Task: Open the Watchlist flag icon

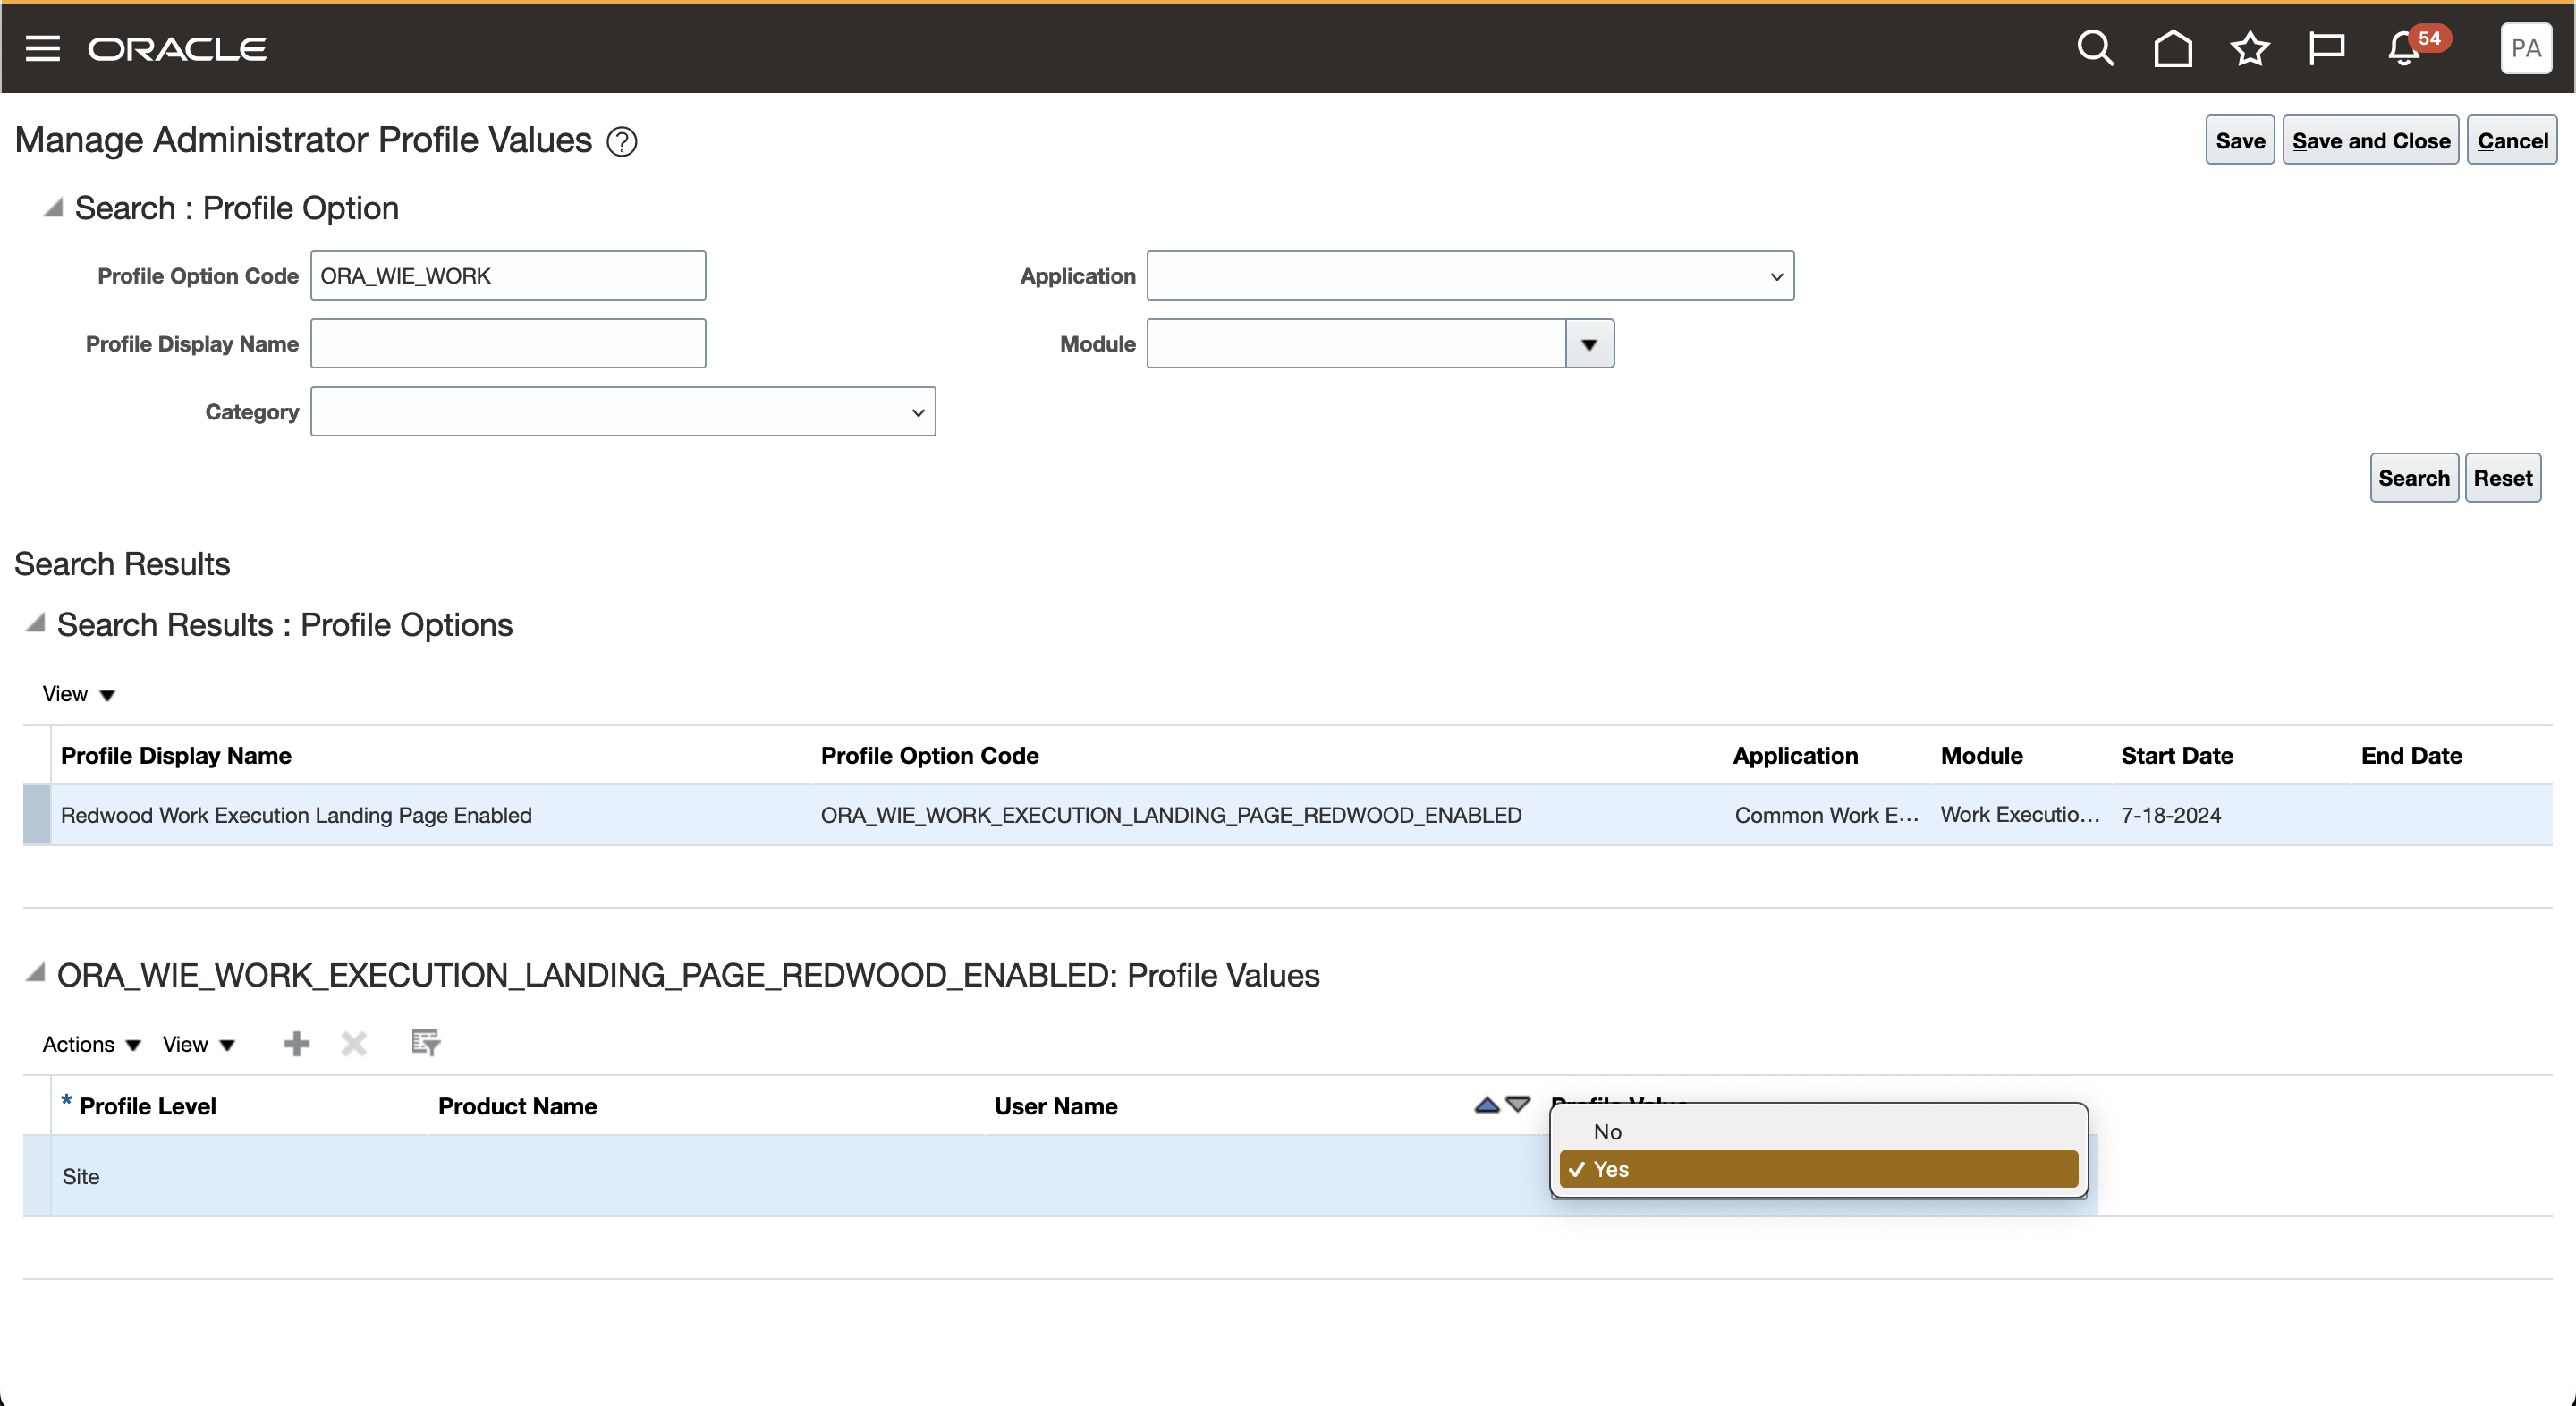Action: (2326, 48)
